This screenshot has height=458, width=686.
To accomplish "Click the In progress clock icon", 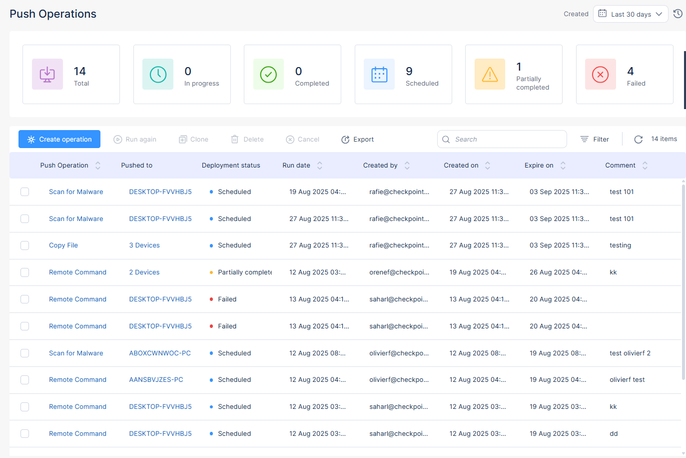I will click(x=158, y=74).
